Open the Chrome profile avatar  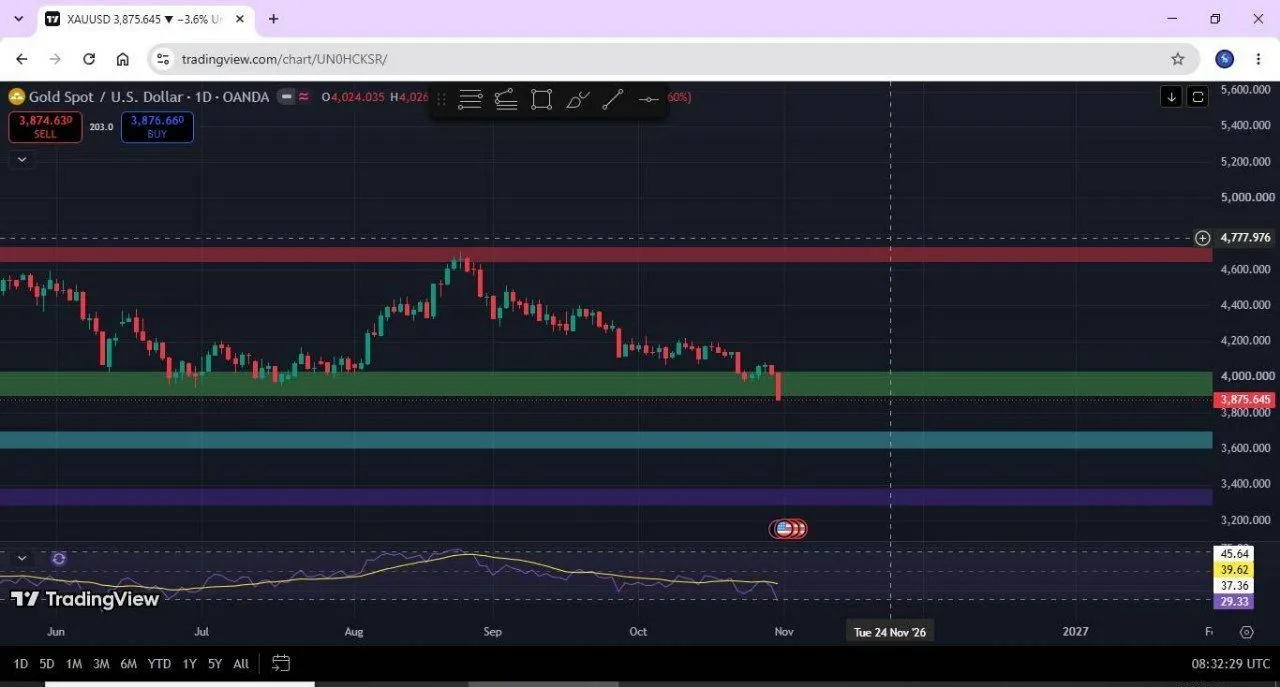[x=1225, y=59]
